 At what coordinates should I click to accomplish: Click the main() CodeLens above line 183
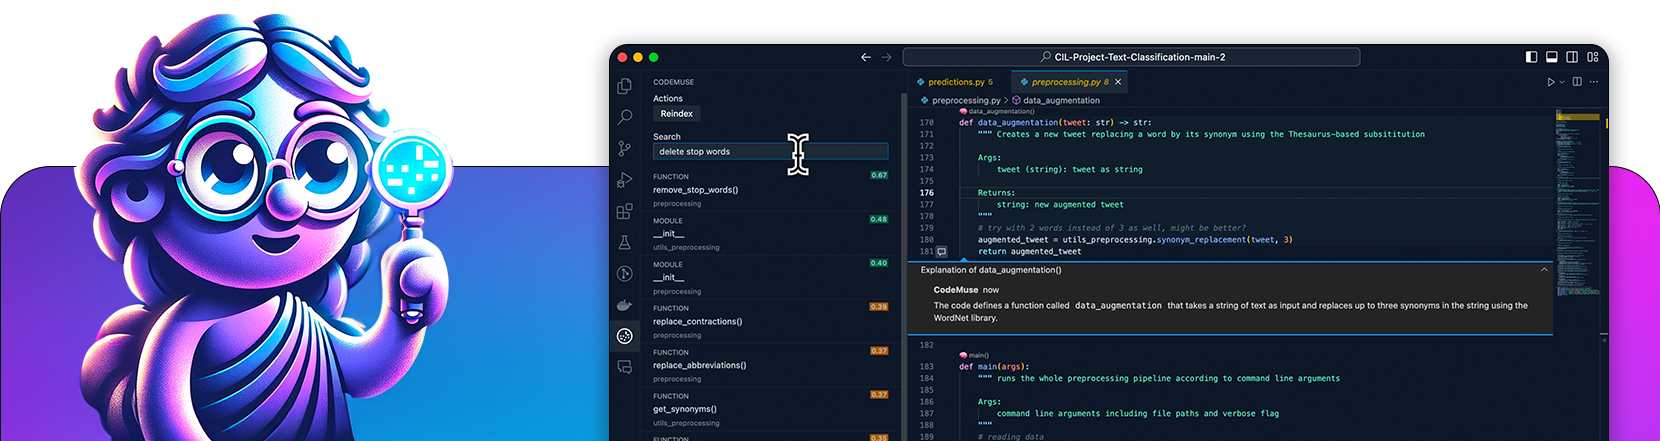(x=975, y=355)
